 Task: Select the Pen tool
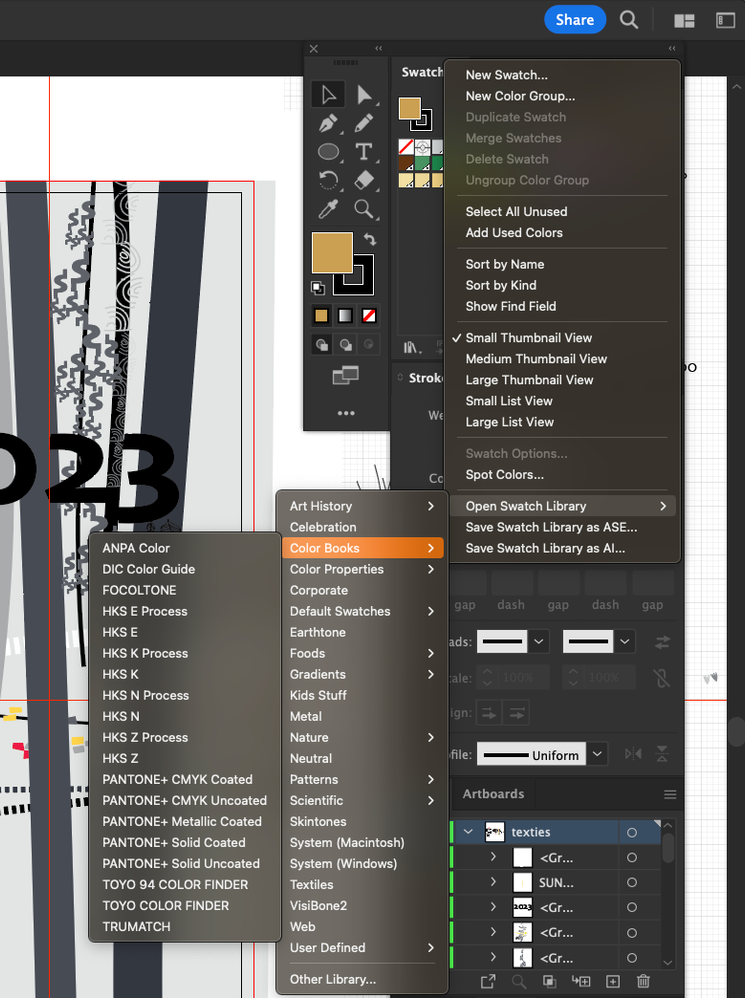coord(328,123)
